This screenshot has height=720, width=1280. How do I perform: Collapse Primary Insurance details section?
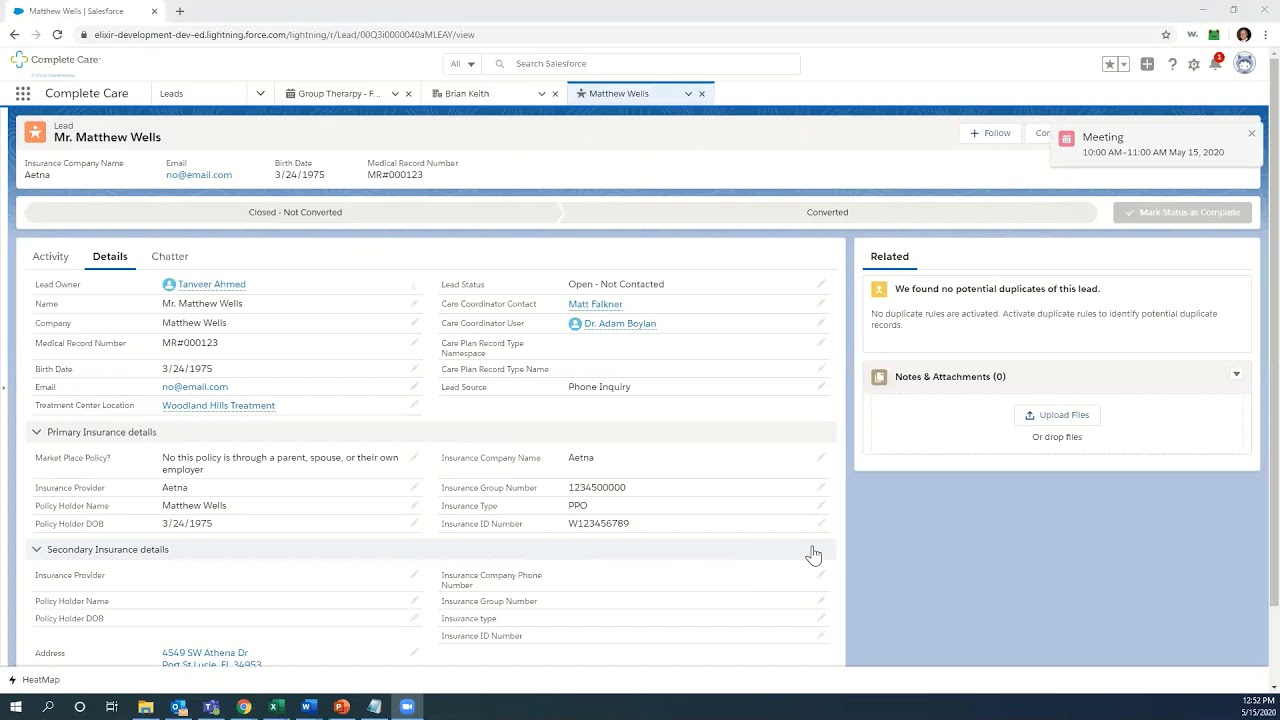point(36,432)
